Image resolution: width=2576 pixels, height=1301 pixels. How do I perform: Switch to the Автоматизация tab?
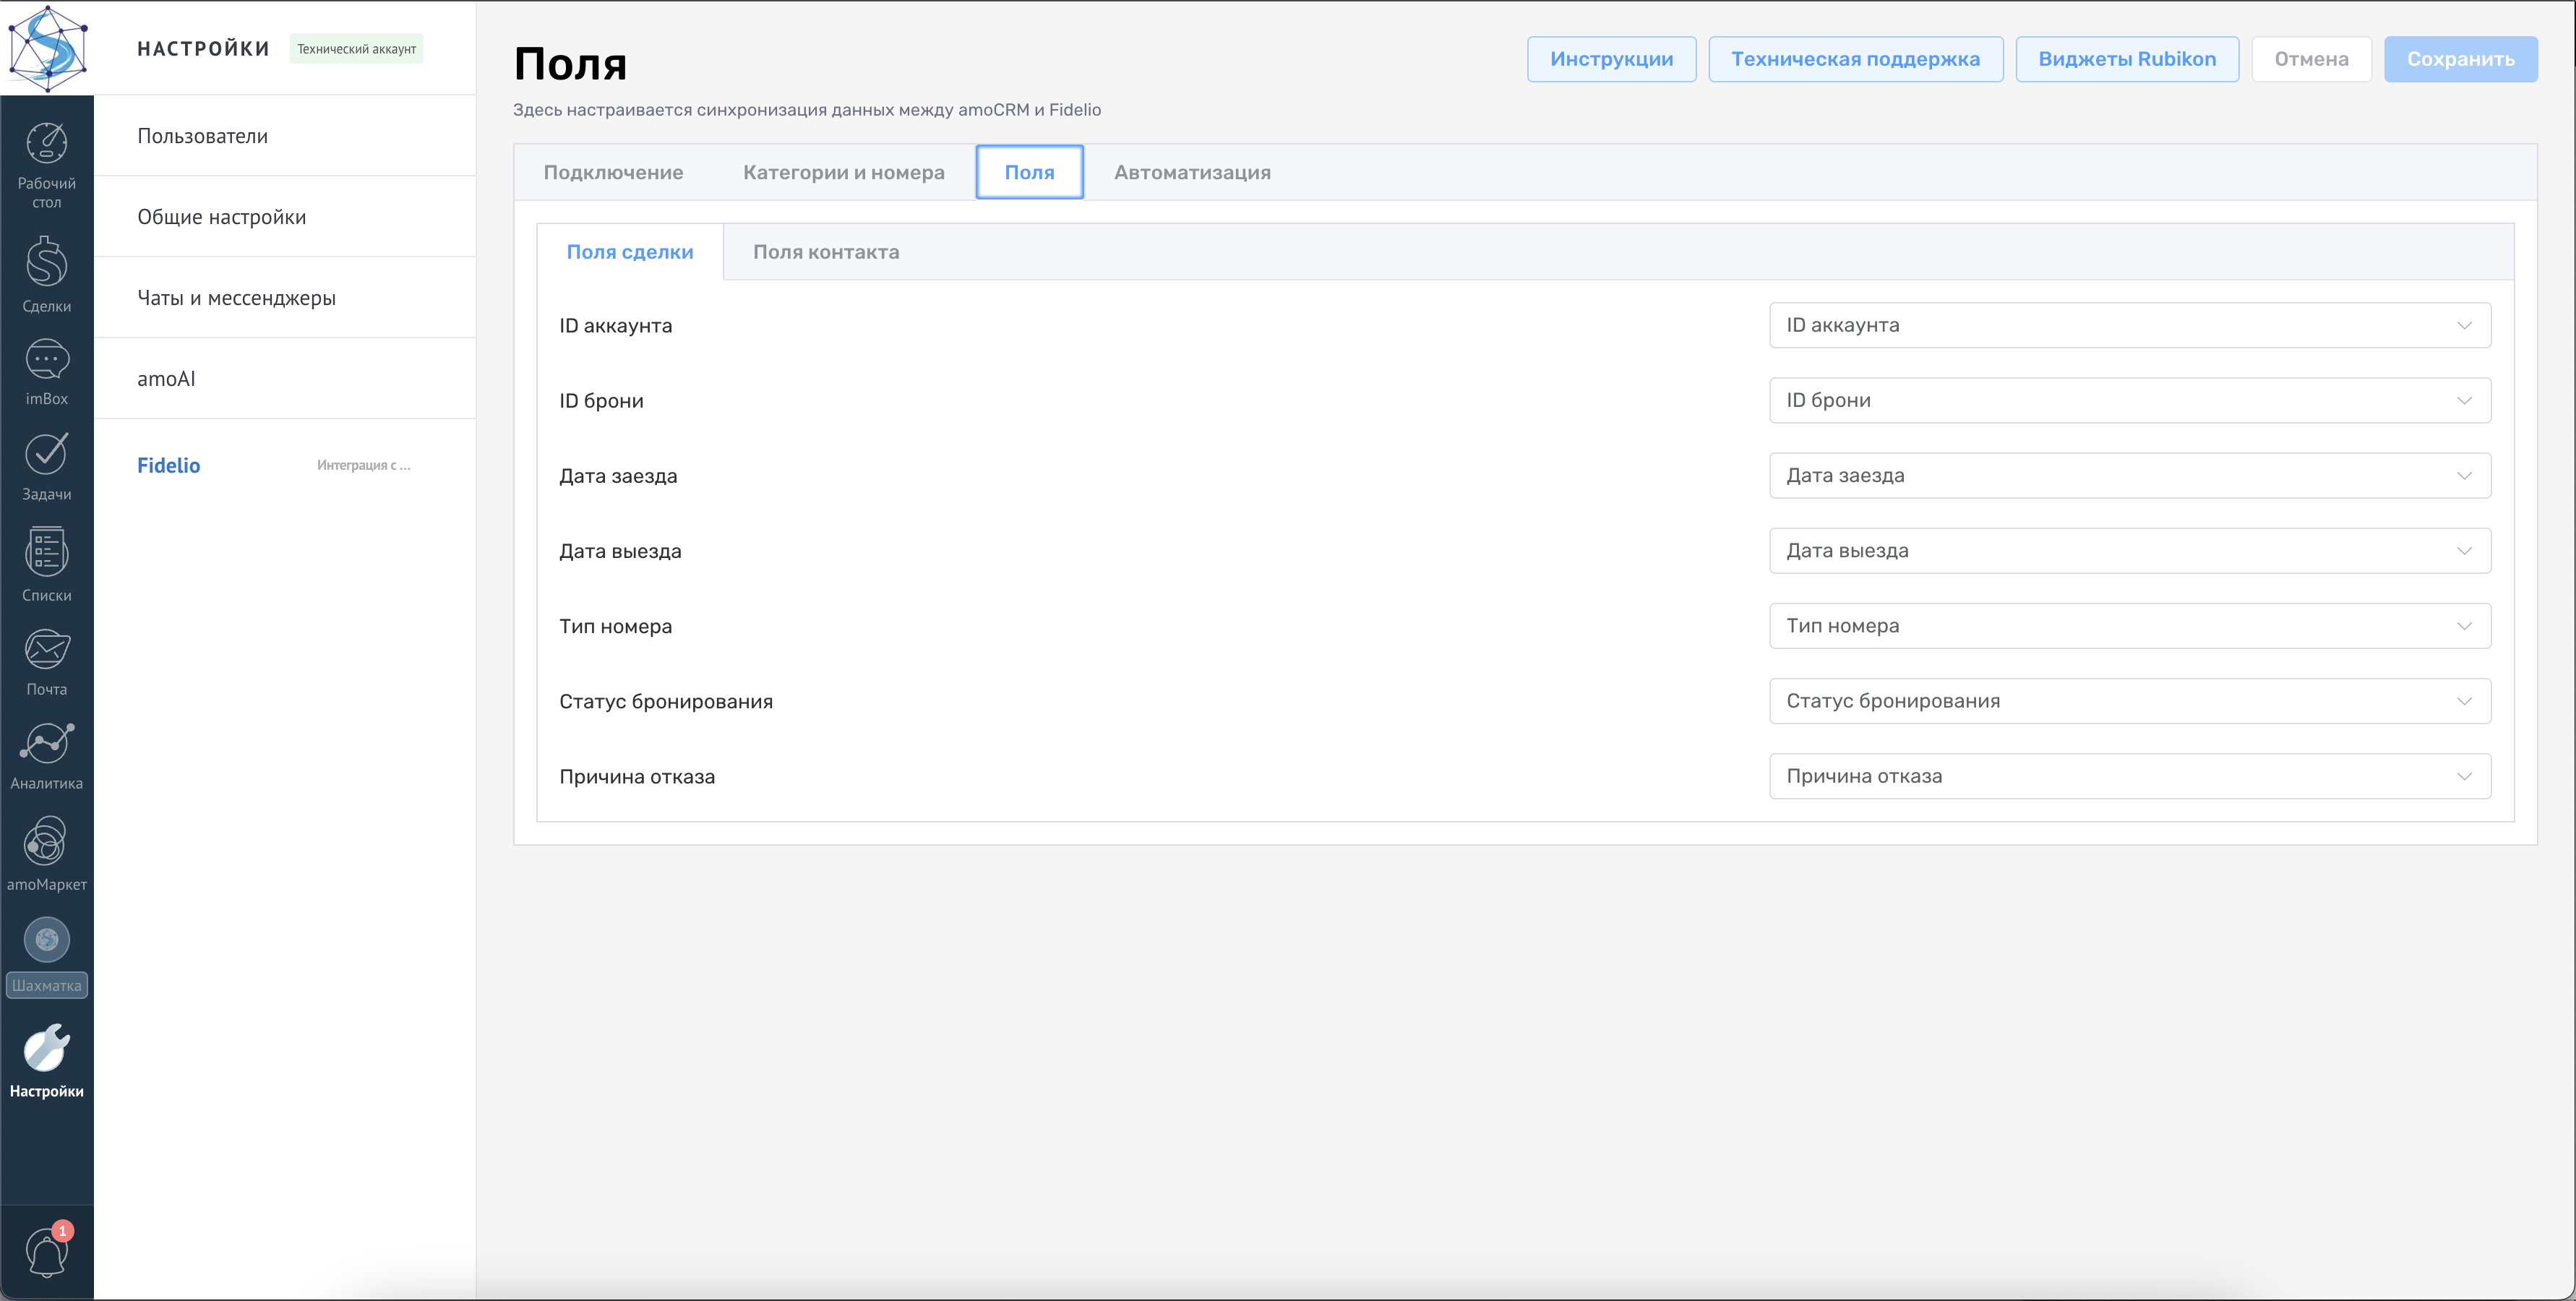tap(1192, 172)
